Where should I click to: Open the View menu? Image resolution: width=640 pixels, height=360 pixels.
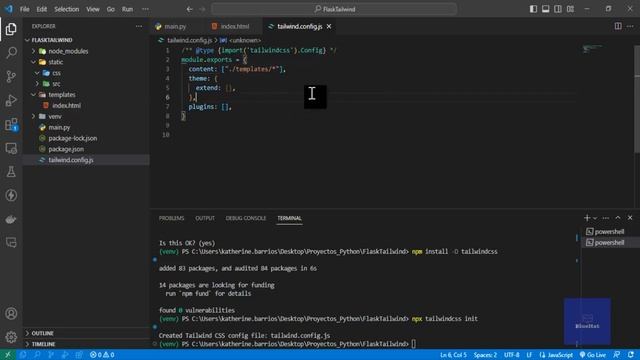93,9
